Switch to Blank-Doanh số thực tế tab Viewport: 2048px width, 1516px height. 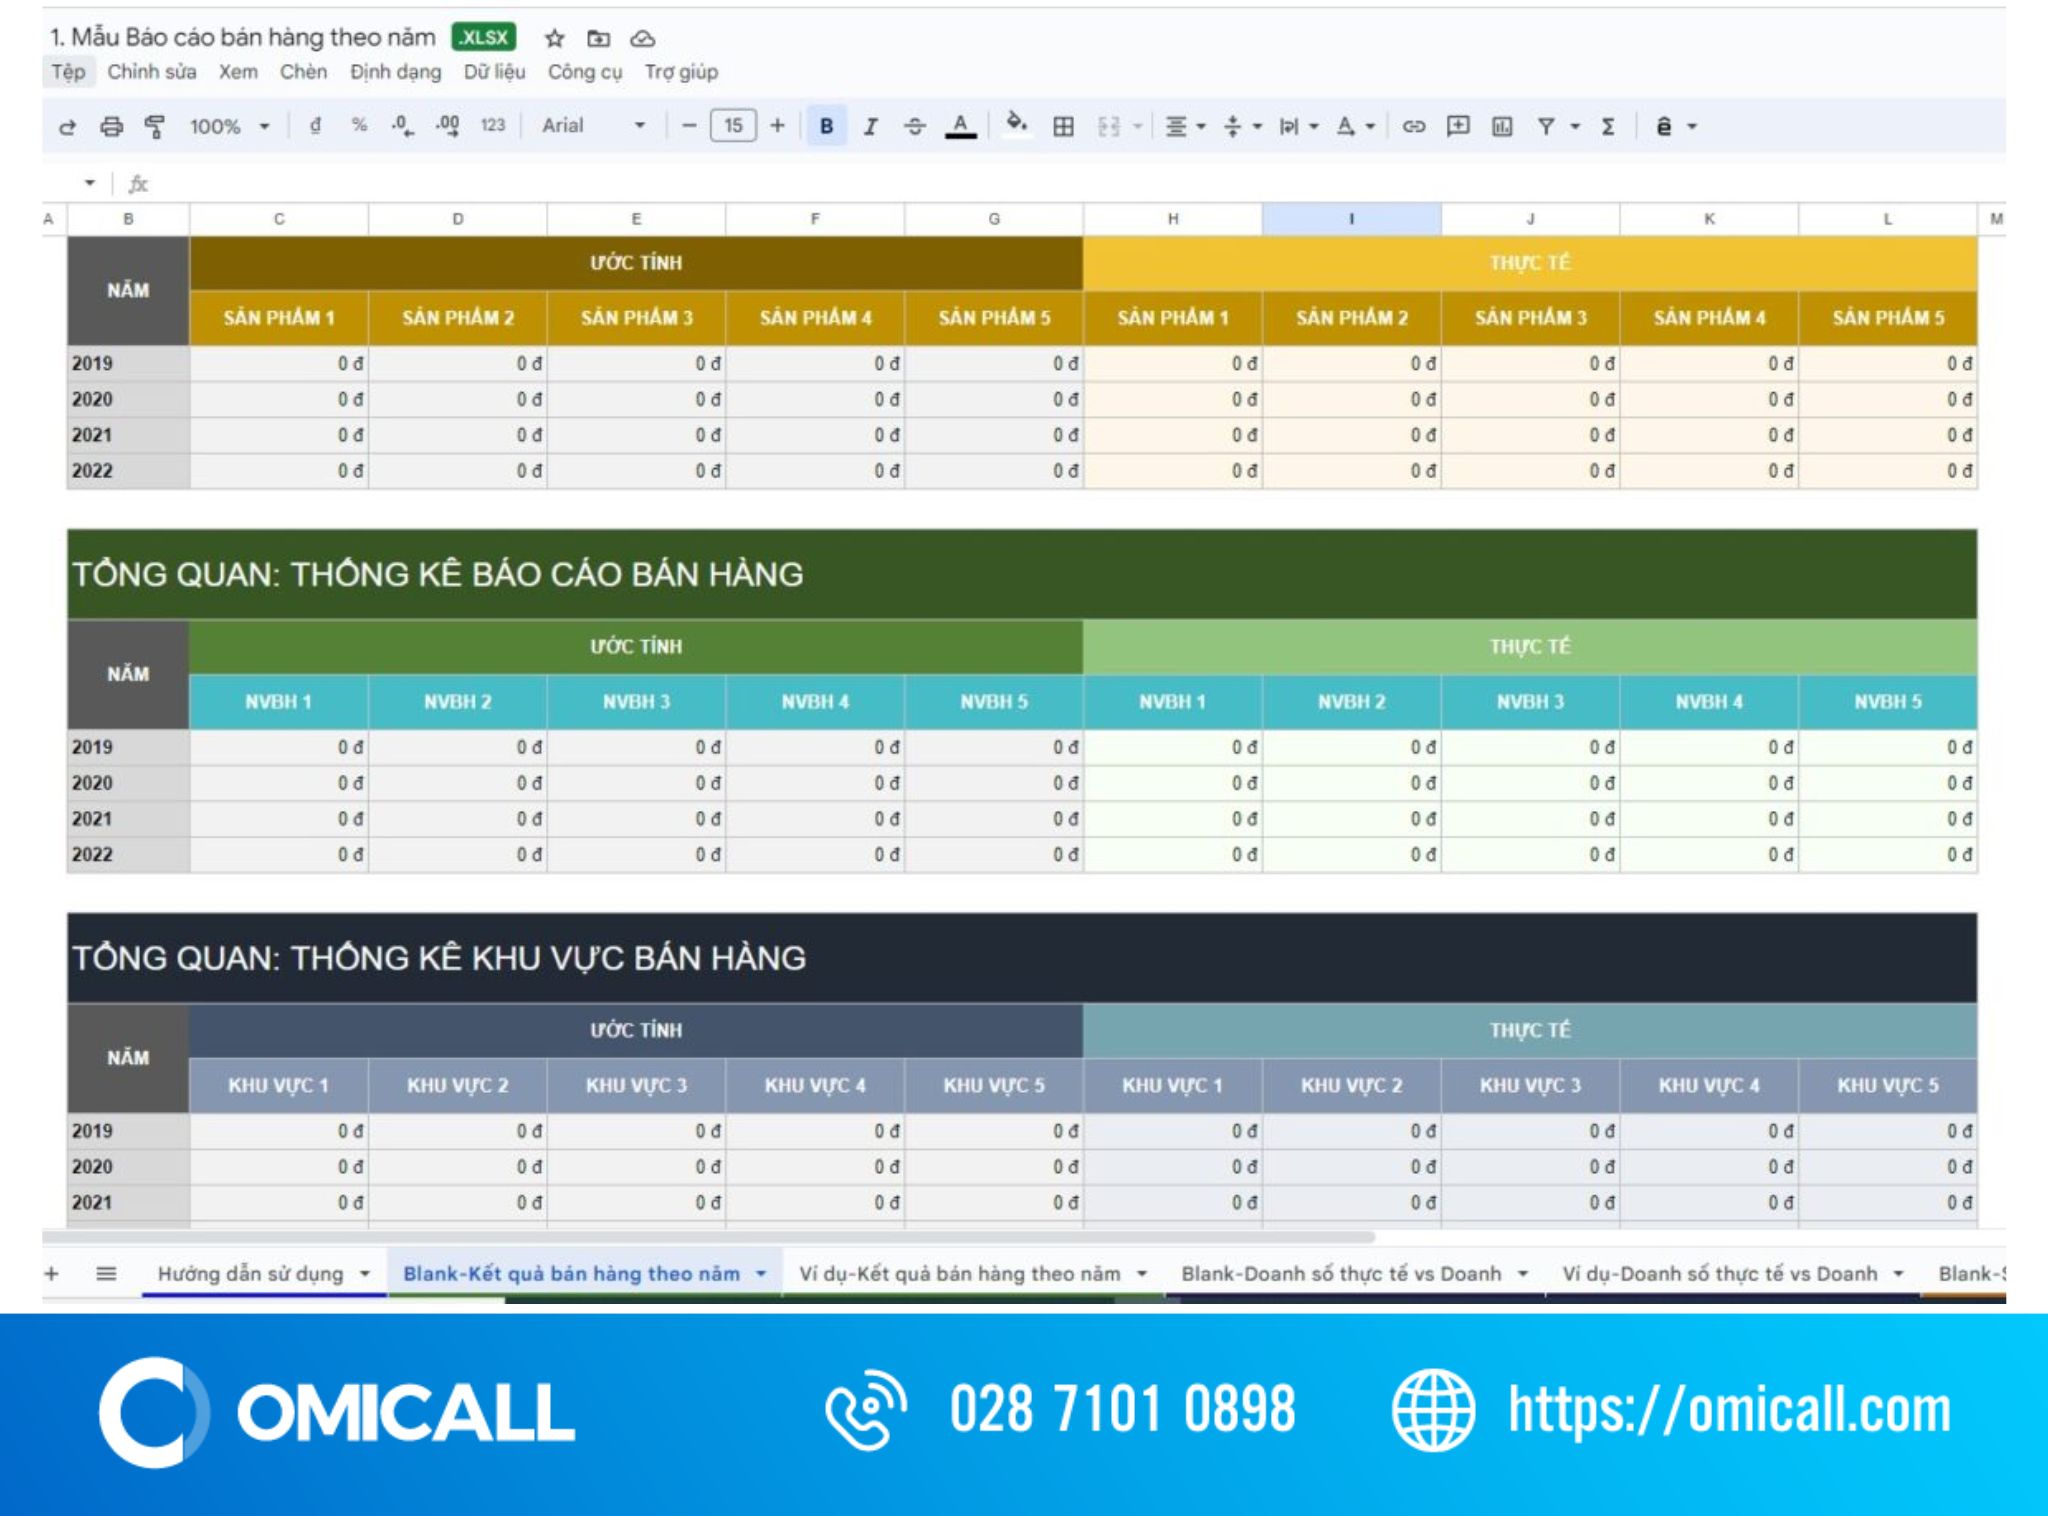tap(1341, 1273)
